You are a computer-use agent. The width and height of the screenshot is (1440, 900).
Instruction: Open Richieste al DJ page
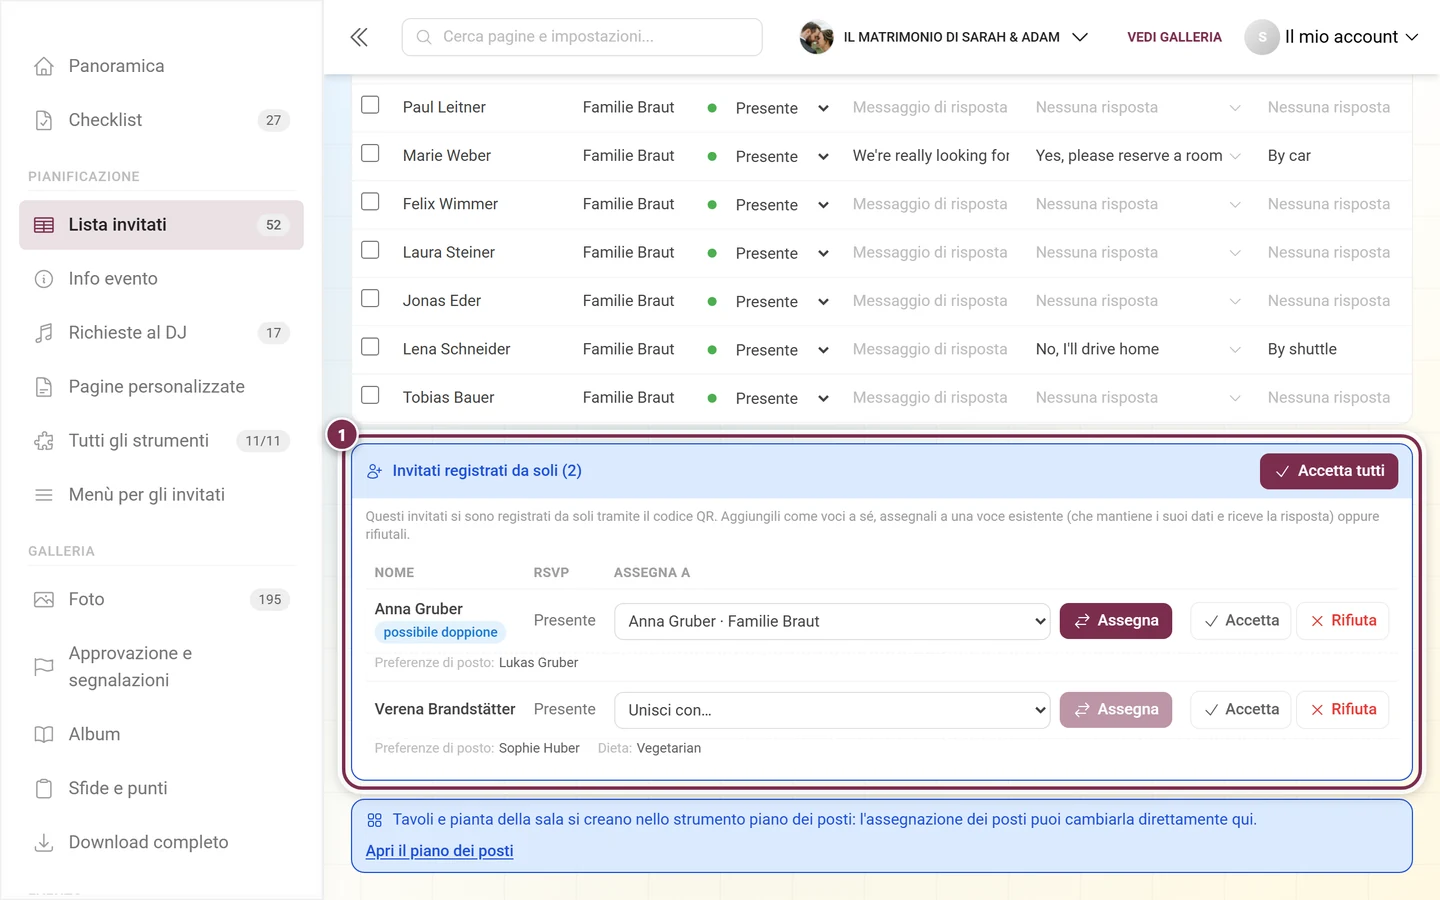coord(161,333)
